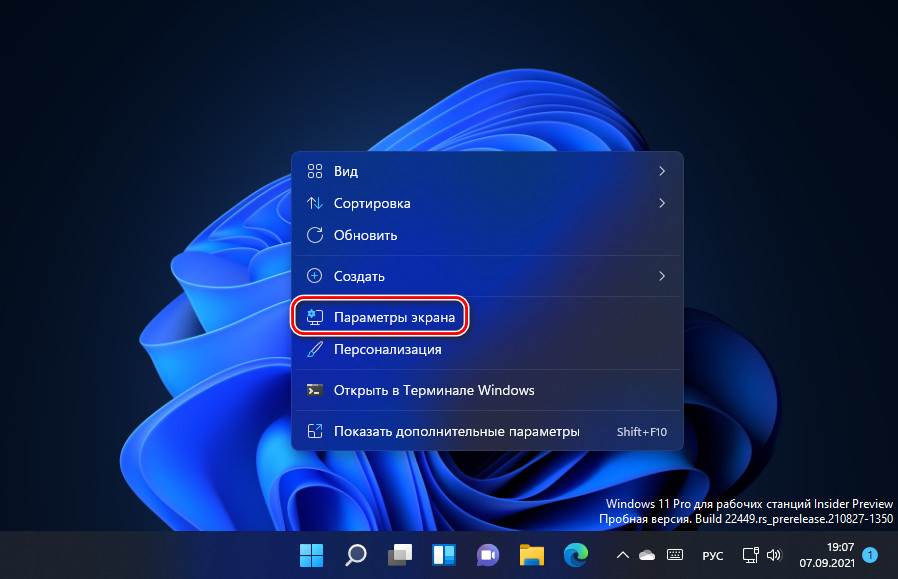Open the Widgets panel icon on the taskbar
Screen dimensions: 898x579
444,555
